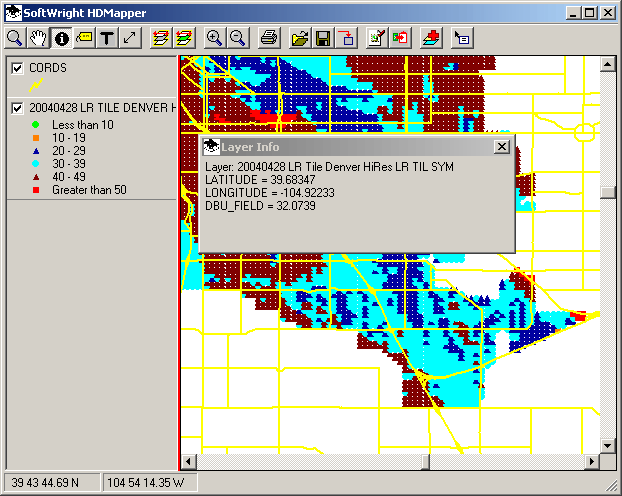Close the Layer Info popup

point(502,147)
